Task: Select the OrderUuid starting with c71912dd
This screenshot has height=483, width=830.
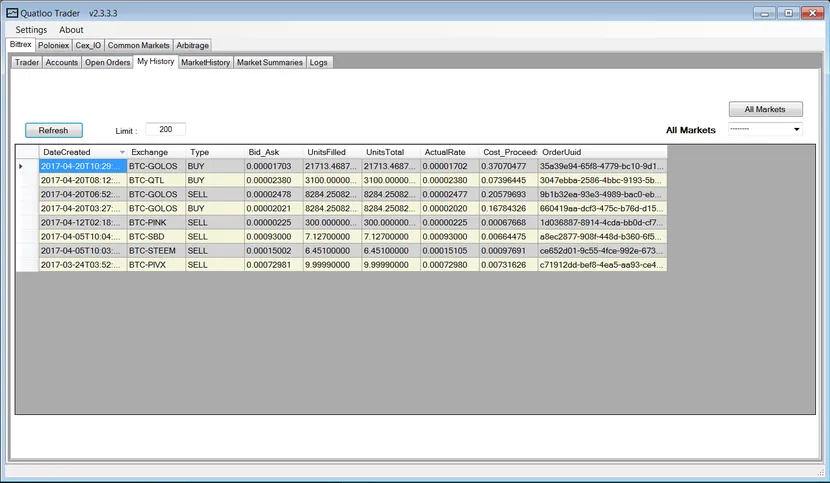Action: tap(602, 265)
